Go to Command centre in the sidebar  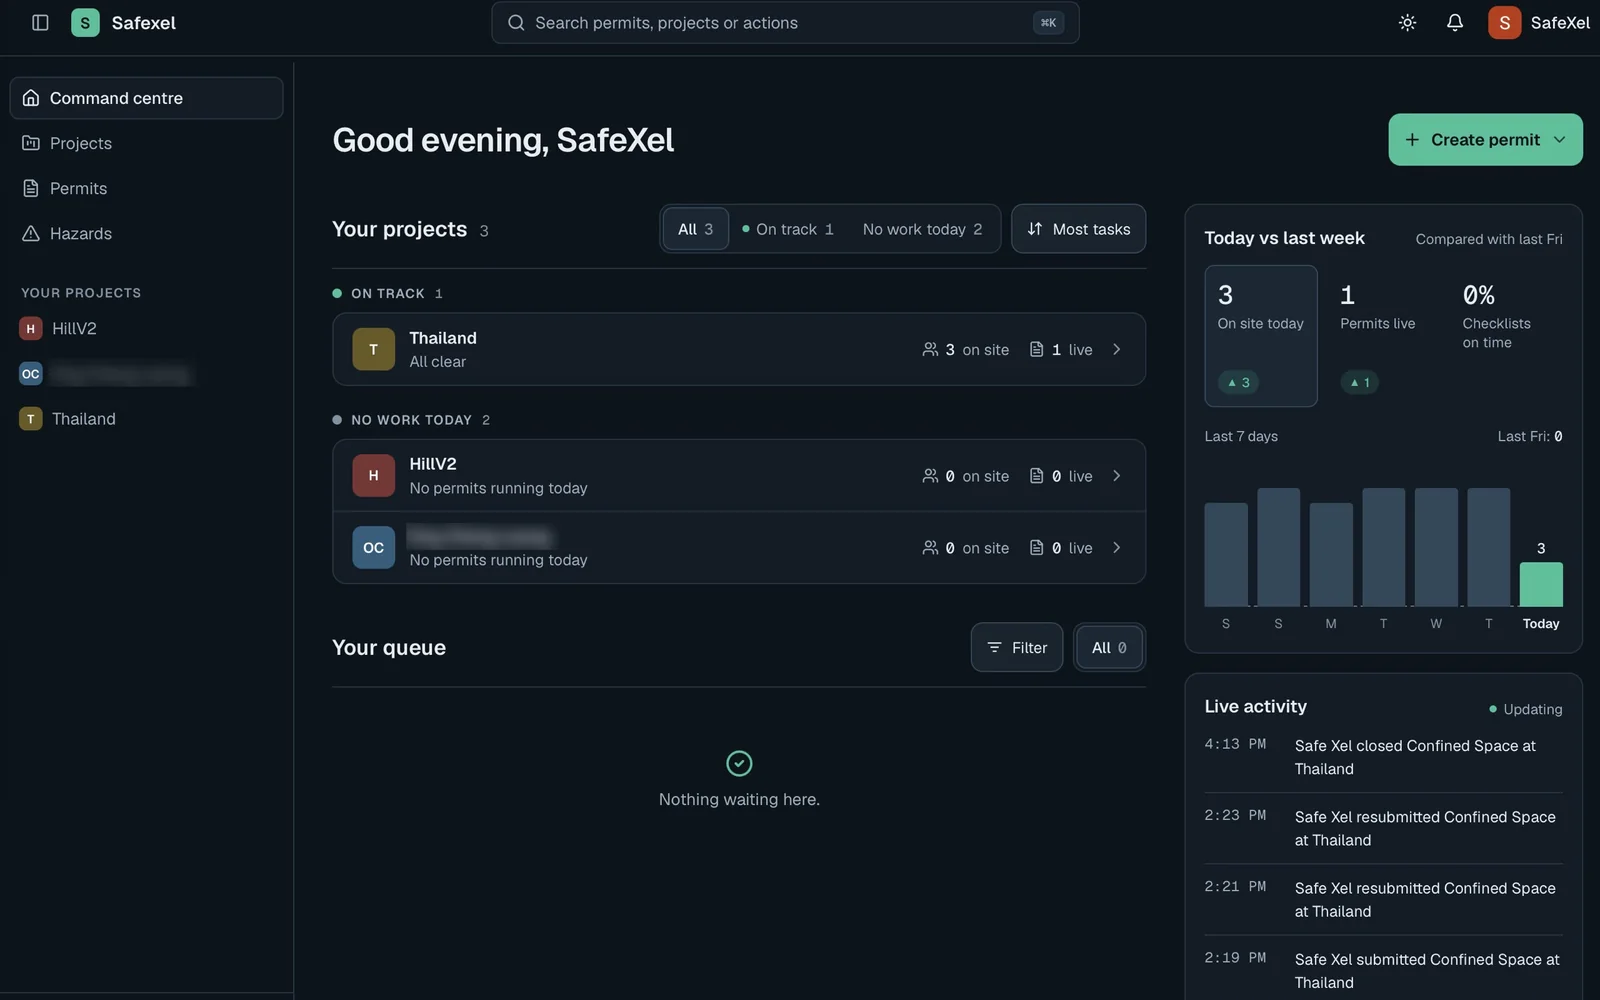tap(146, 98)
